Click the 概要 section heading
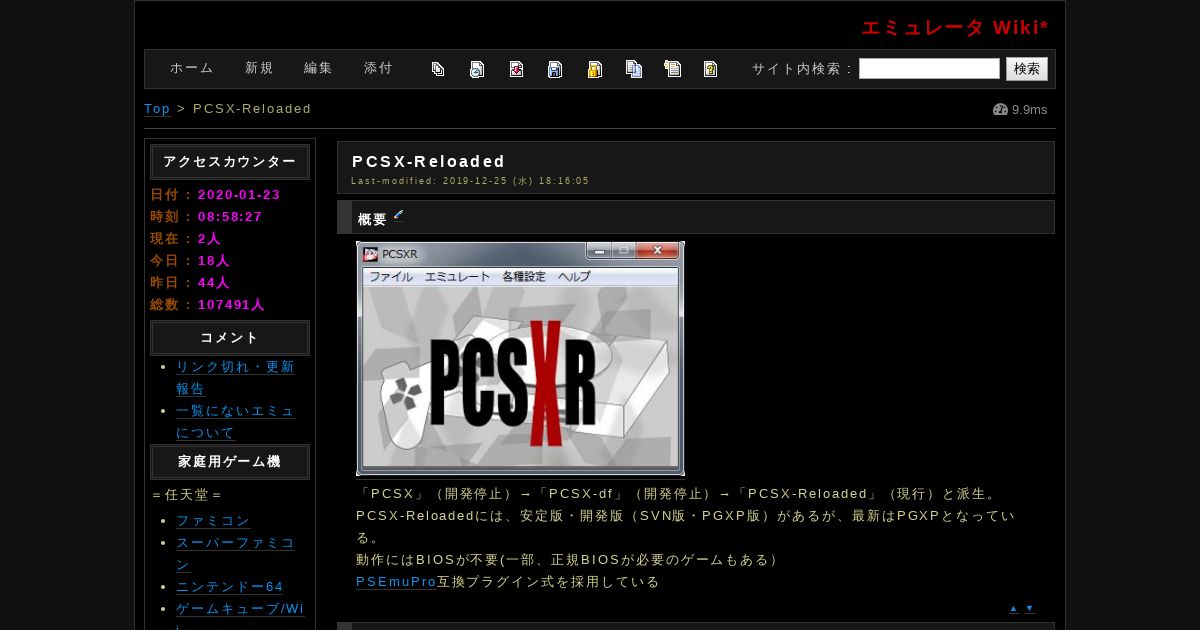Viewport: 1200px width, 630px height. 372,219
